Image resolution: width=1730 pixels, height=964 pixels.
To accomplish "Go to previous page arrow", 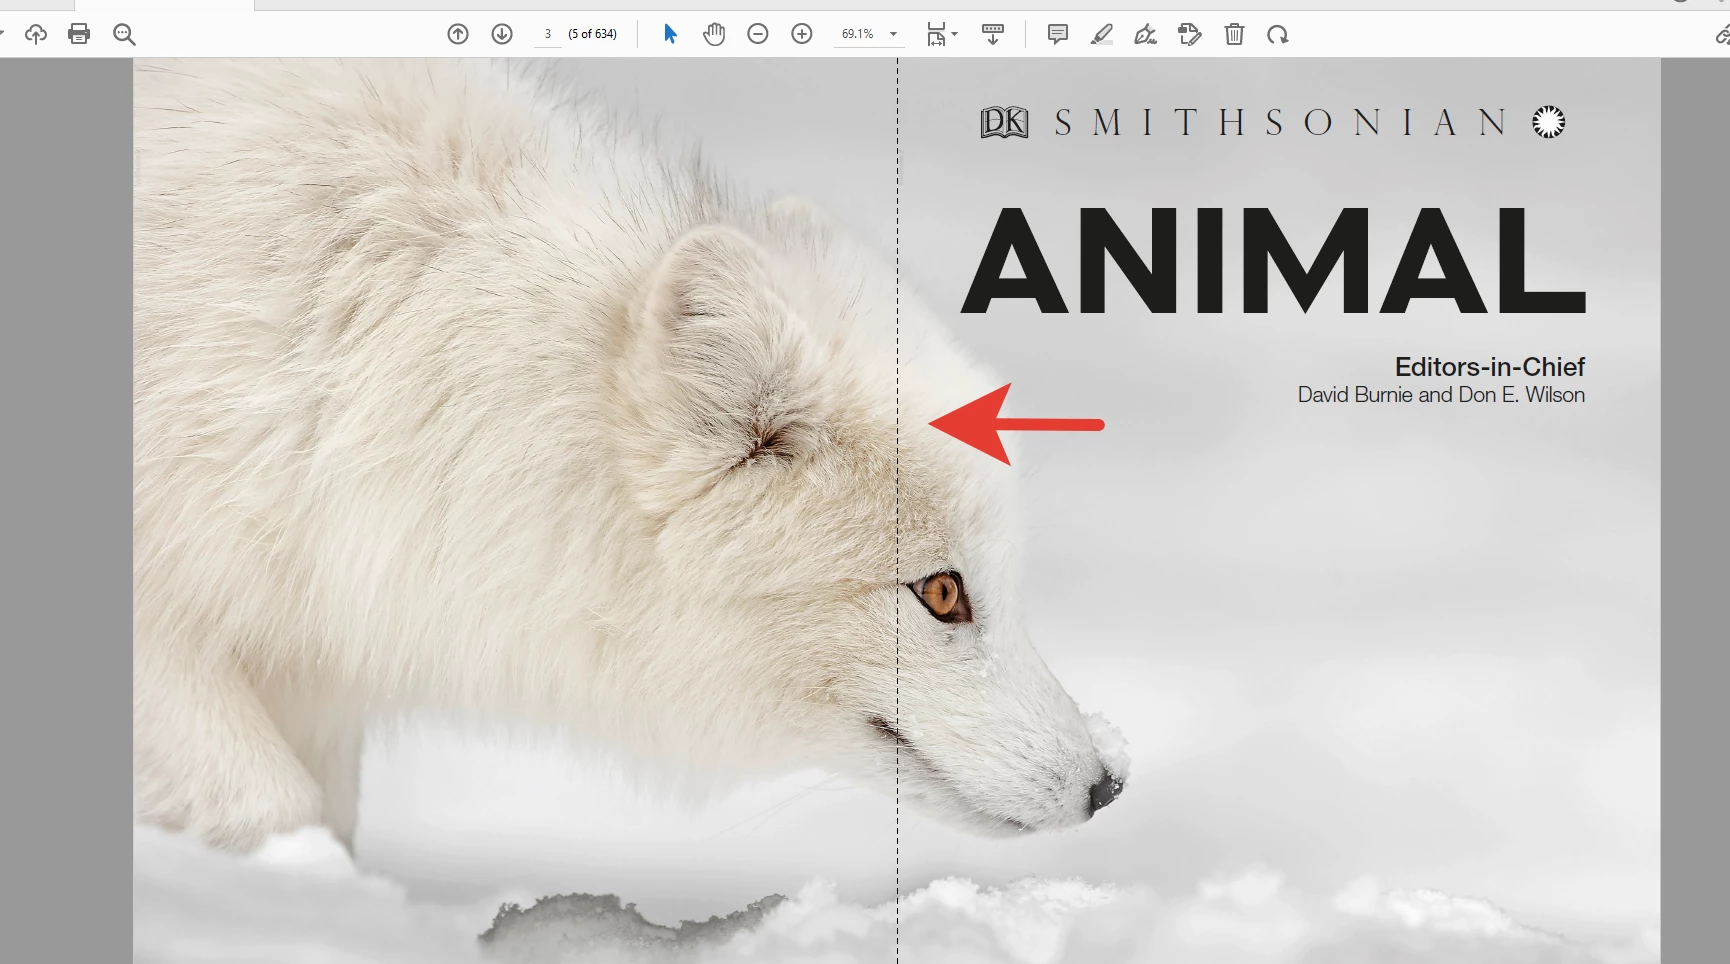I will coord(458,34).
